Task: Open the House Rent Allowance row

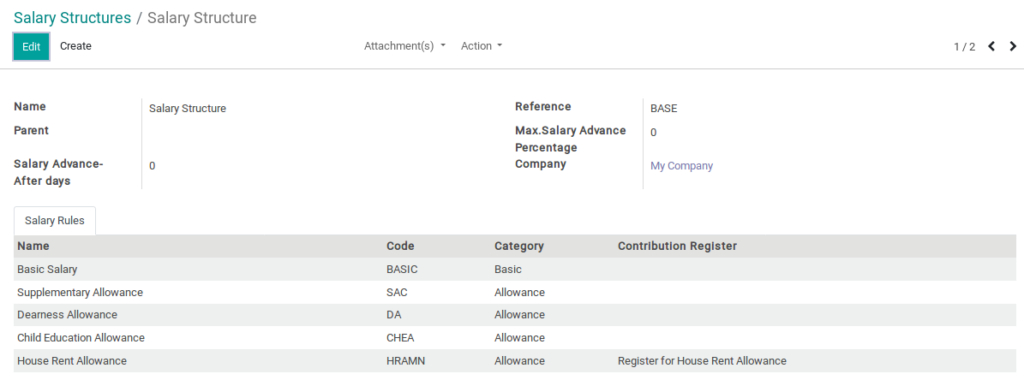Action: tap(515, 360)
